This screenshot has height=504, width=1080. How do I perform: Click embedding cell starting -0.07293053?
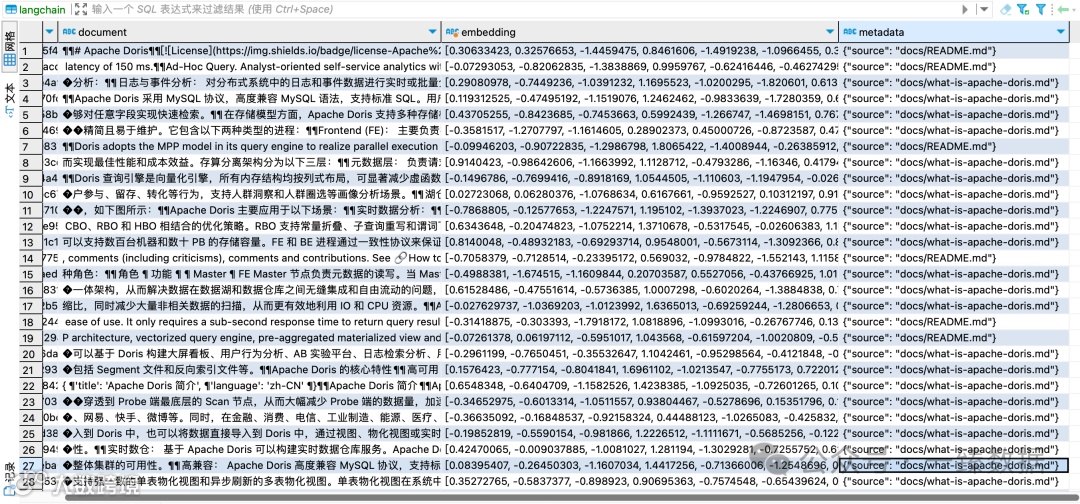[x=640, y=67]
